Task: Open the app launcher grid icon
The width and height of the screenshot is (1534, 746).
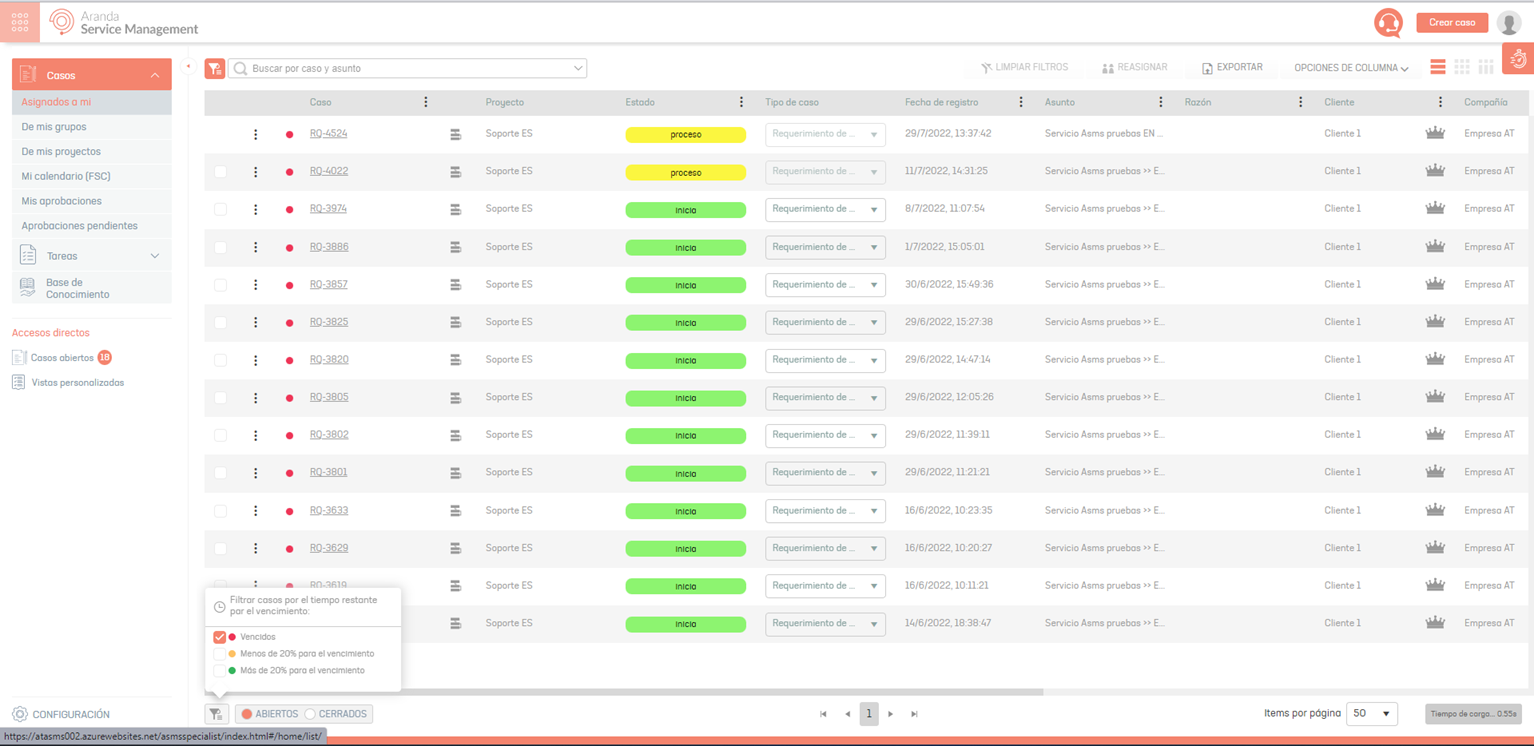Action: pyautogui.click(x=20, y=22)
